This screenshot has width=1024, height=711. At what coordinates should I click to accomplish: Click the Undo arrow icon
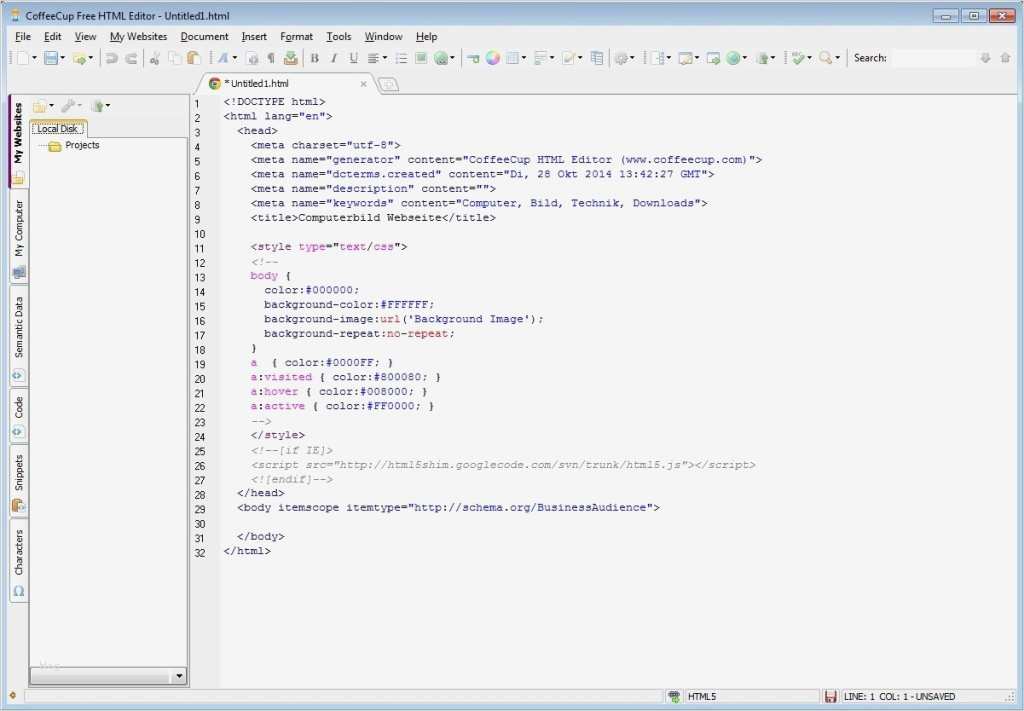(x=112, y=59)
